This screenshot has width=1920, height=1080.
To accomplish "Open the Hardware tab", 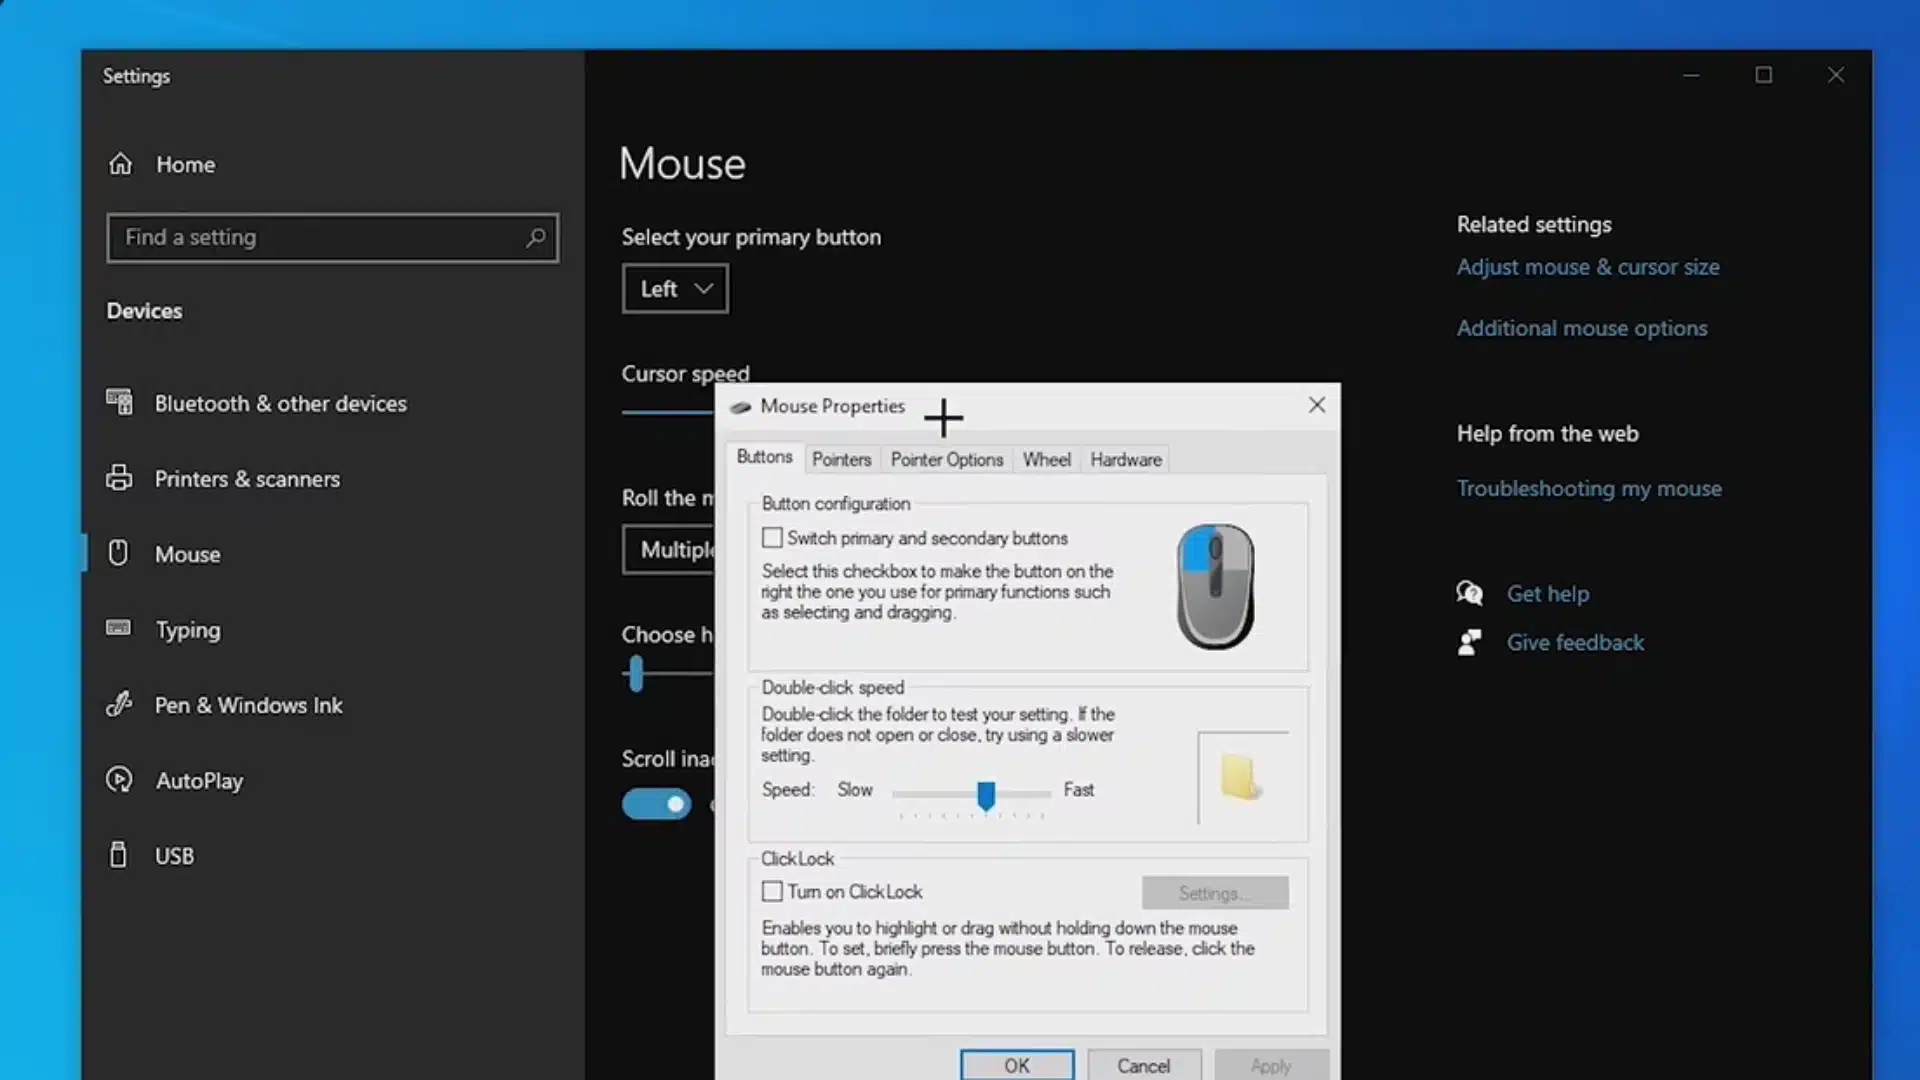I will pos(1126,460).
